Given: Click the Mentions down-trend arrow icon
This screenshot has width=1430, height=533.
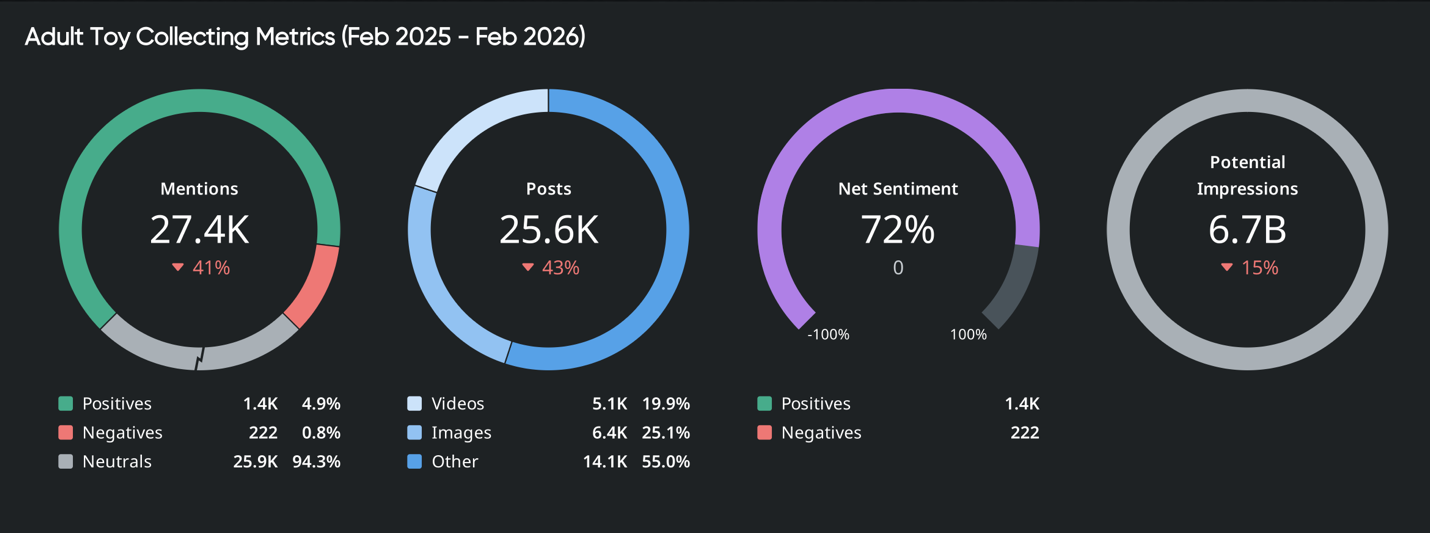Looking at the screenshot, I should tap(178, 268).
